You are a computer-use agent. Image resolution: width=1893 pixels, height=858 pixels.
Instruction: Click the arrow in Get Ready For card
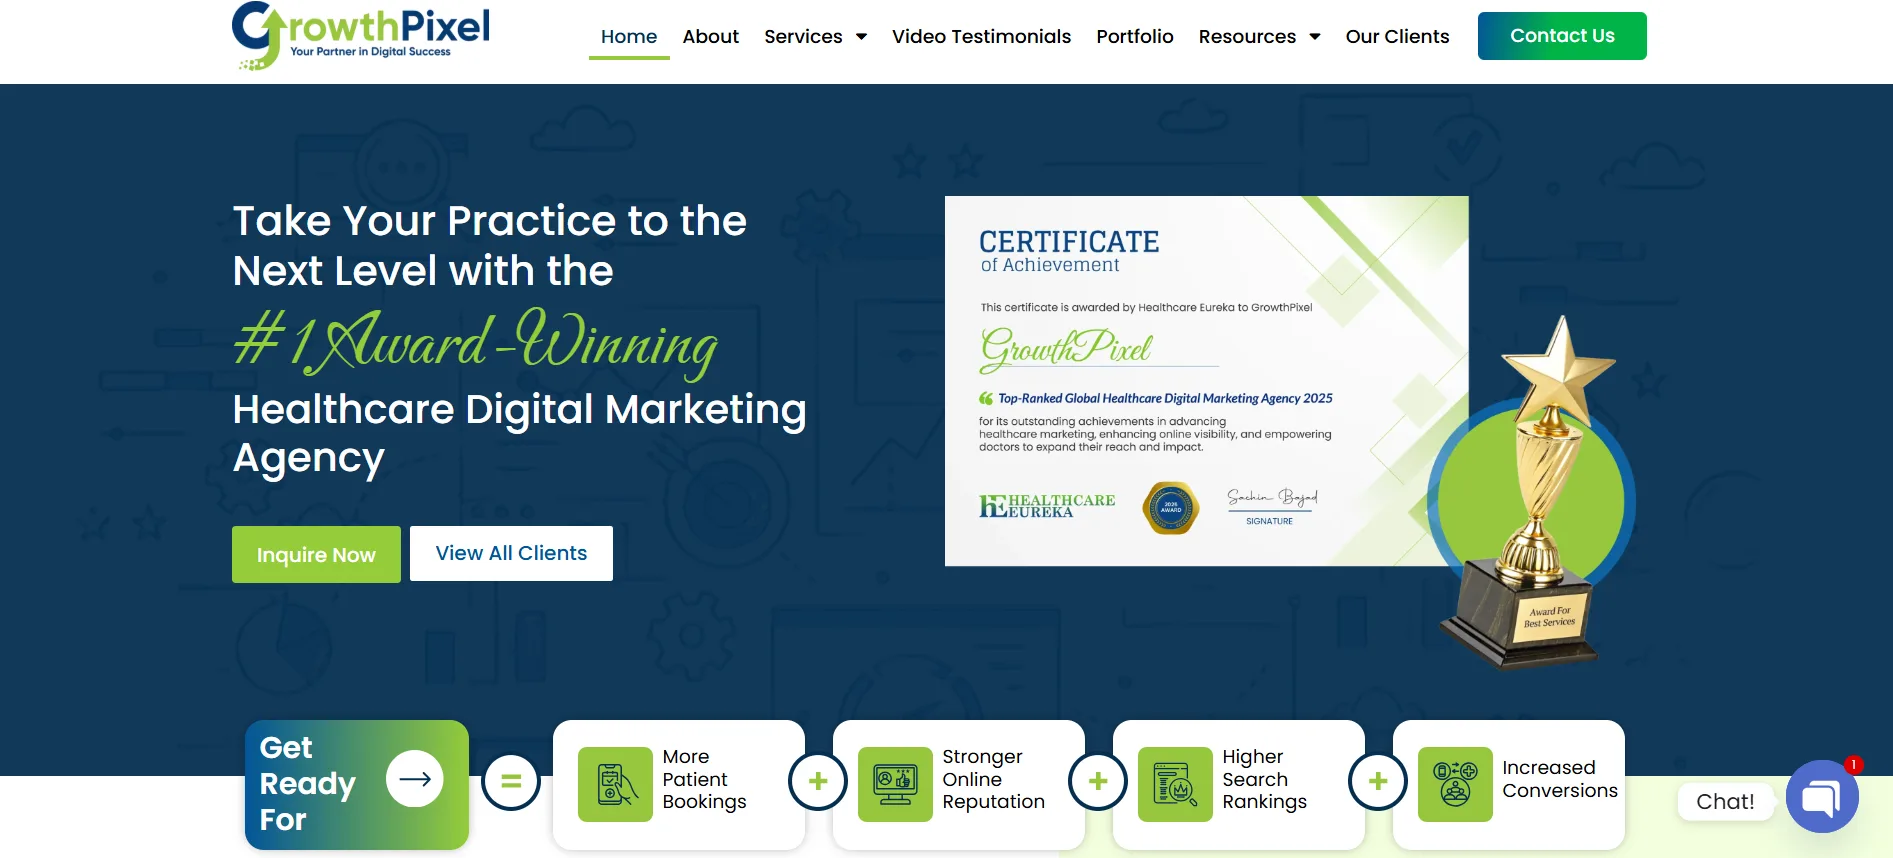[415, 778]
